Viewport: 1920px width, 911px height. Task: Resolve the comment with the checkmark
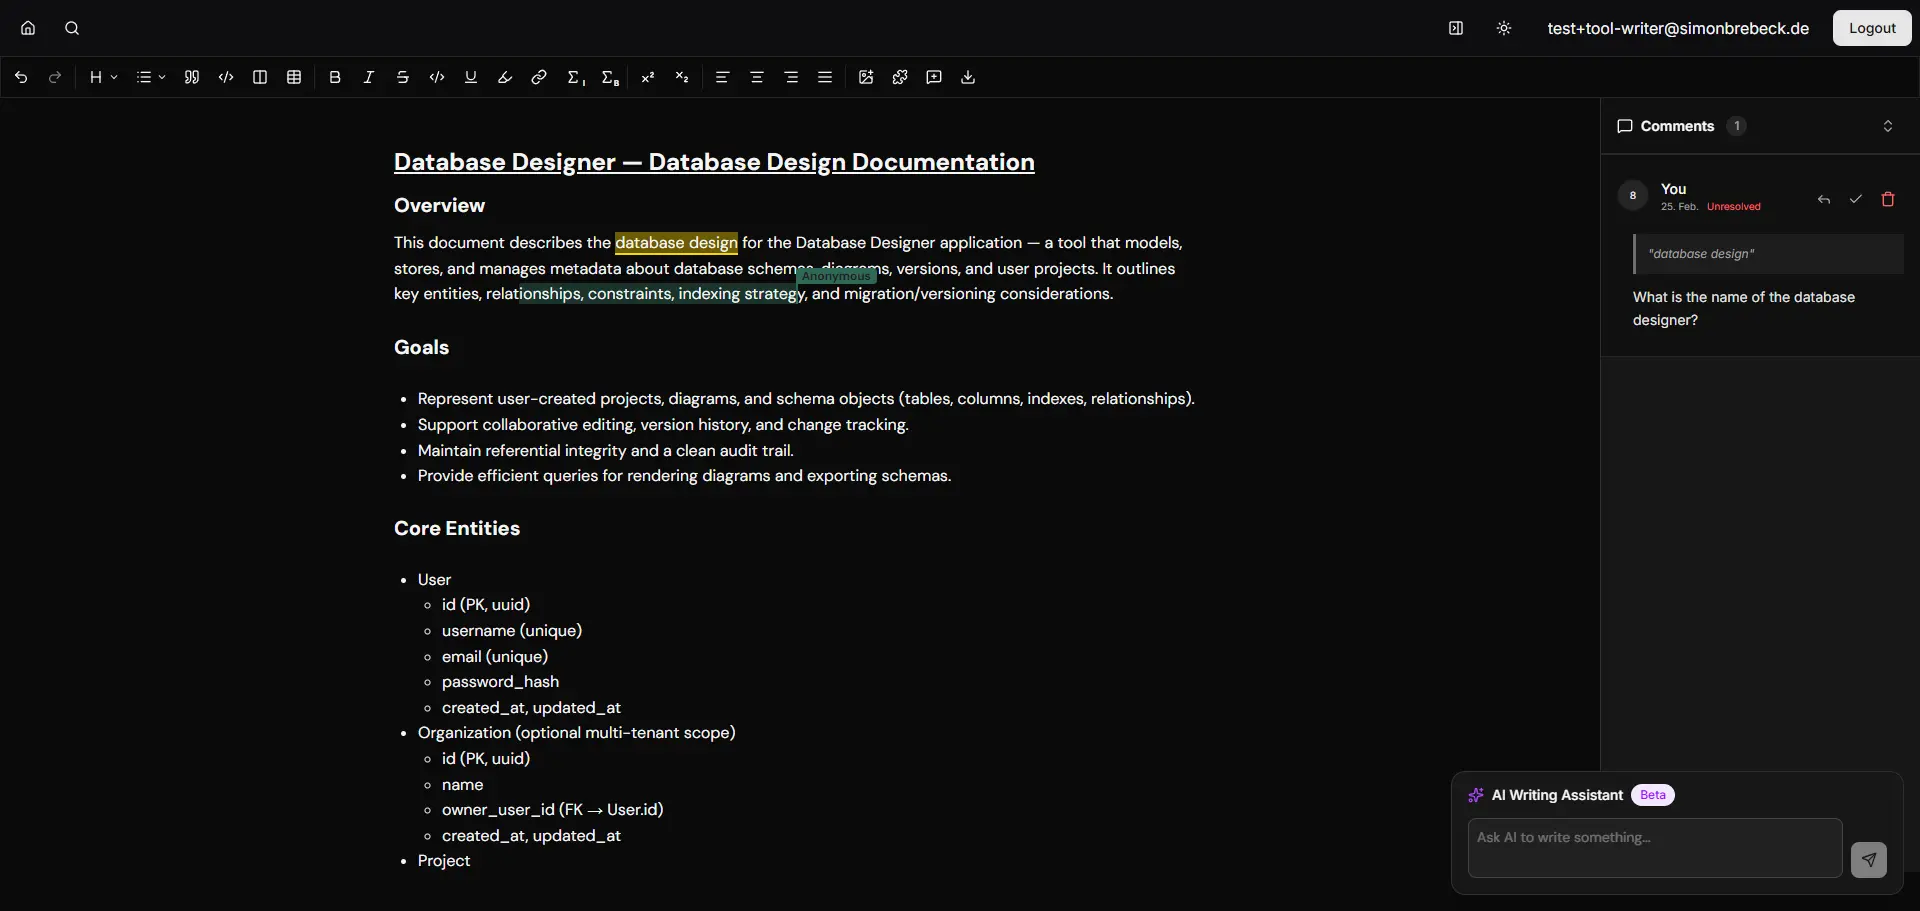click(x=1856, y=199)
